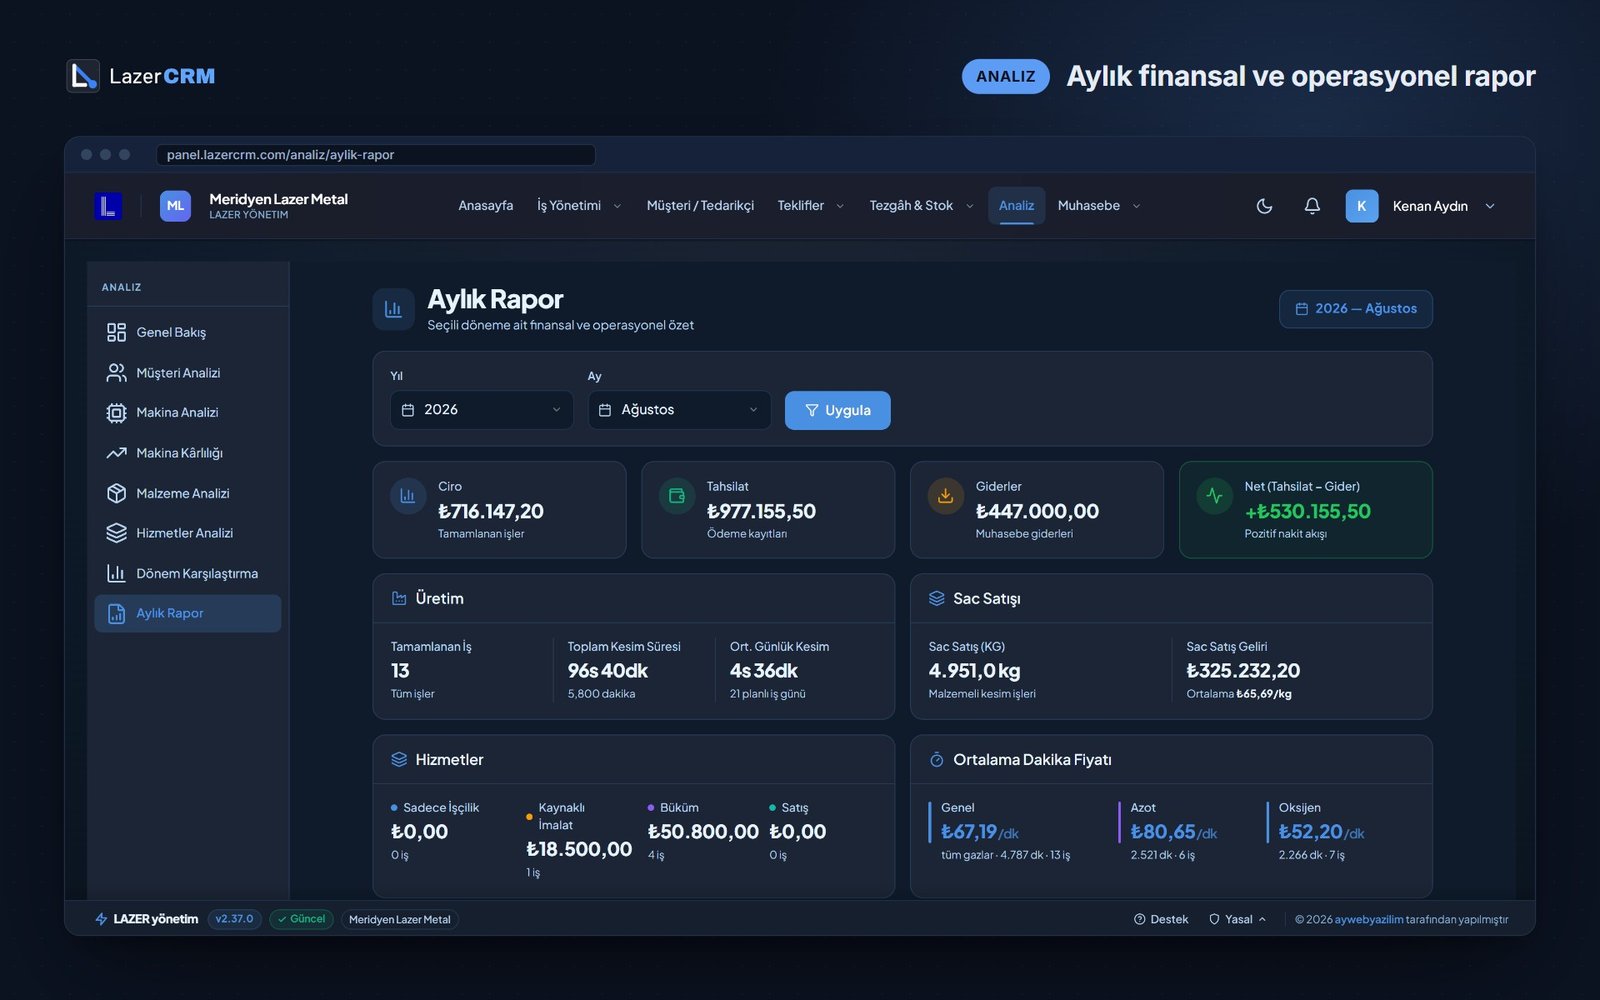Open Kenan Aydın user menu

(x=1421, y=206)
